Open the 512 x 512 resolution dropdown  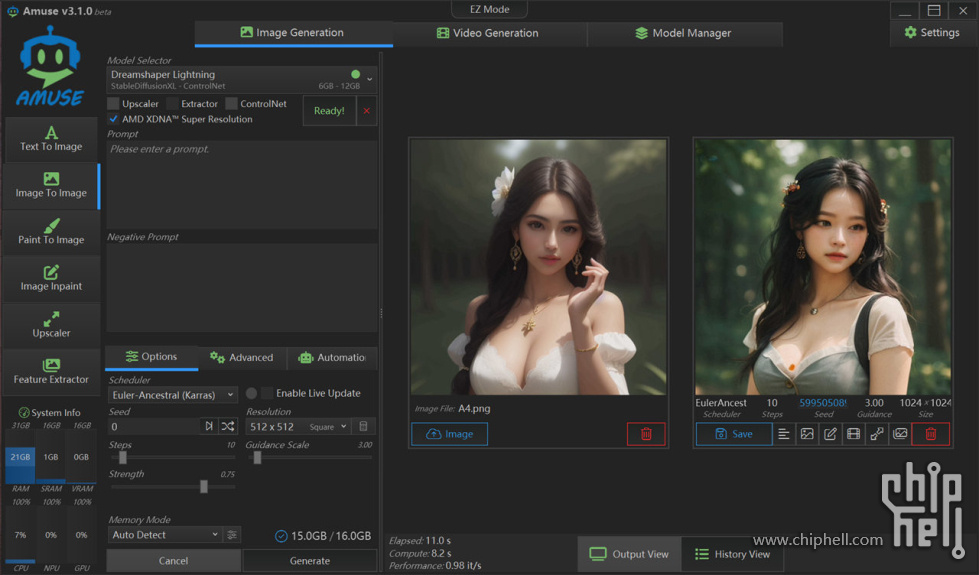298,426
